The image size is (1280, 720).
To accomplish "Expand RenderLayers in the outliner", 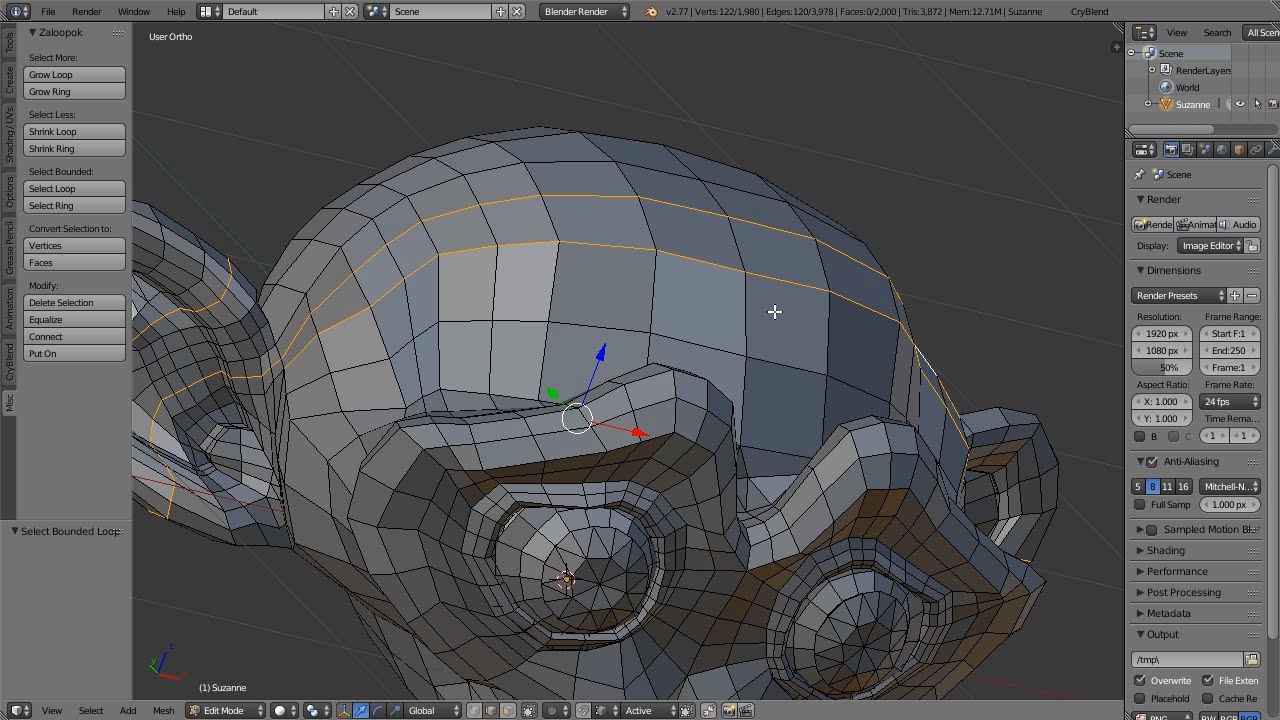I will coord(1152,70).
